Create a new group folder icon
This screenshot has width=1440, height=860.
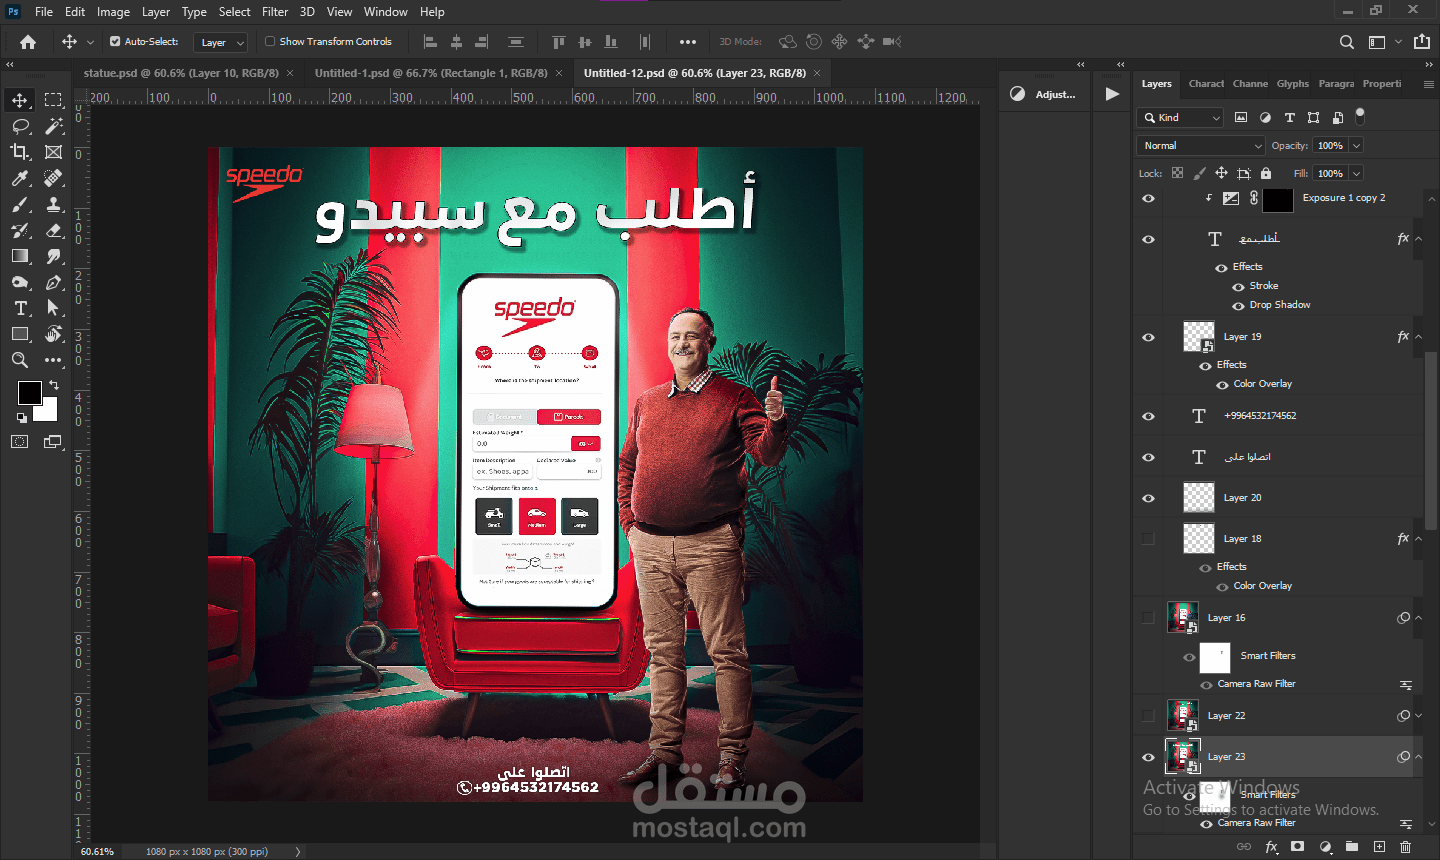(x=1352, y=847)
